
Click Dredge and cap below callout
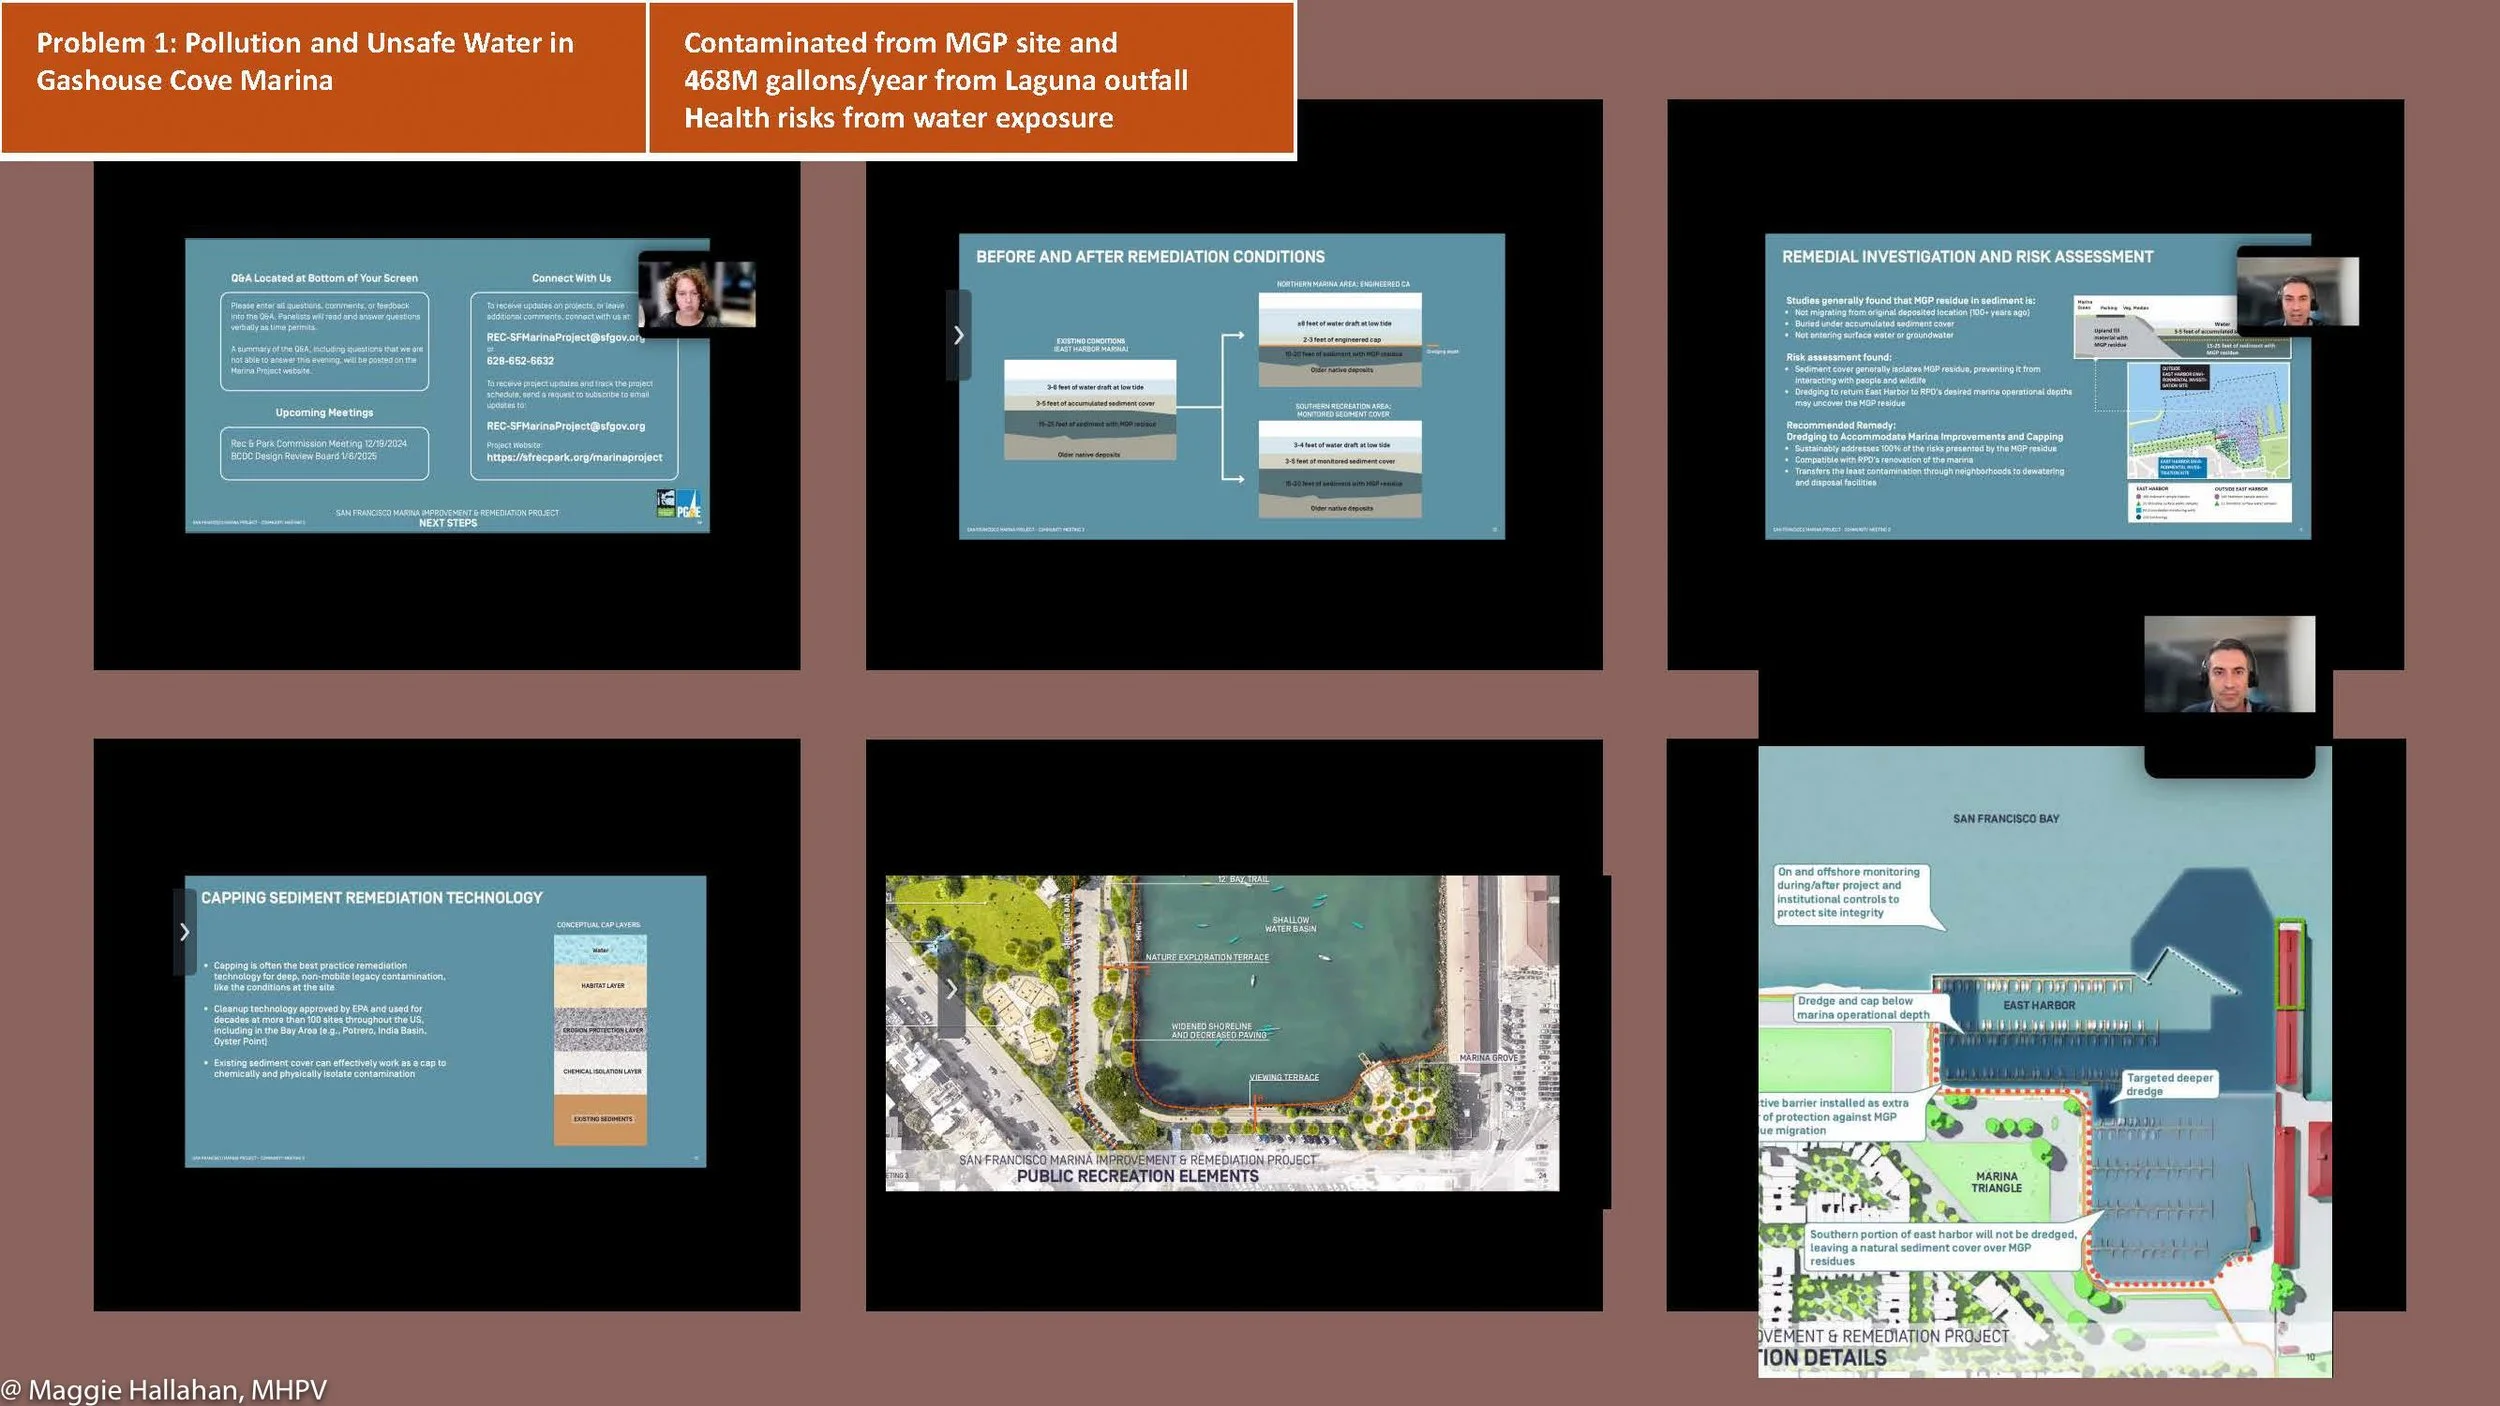point(1862,1007)
